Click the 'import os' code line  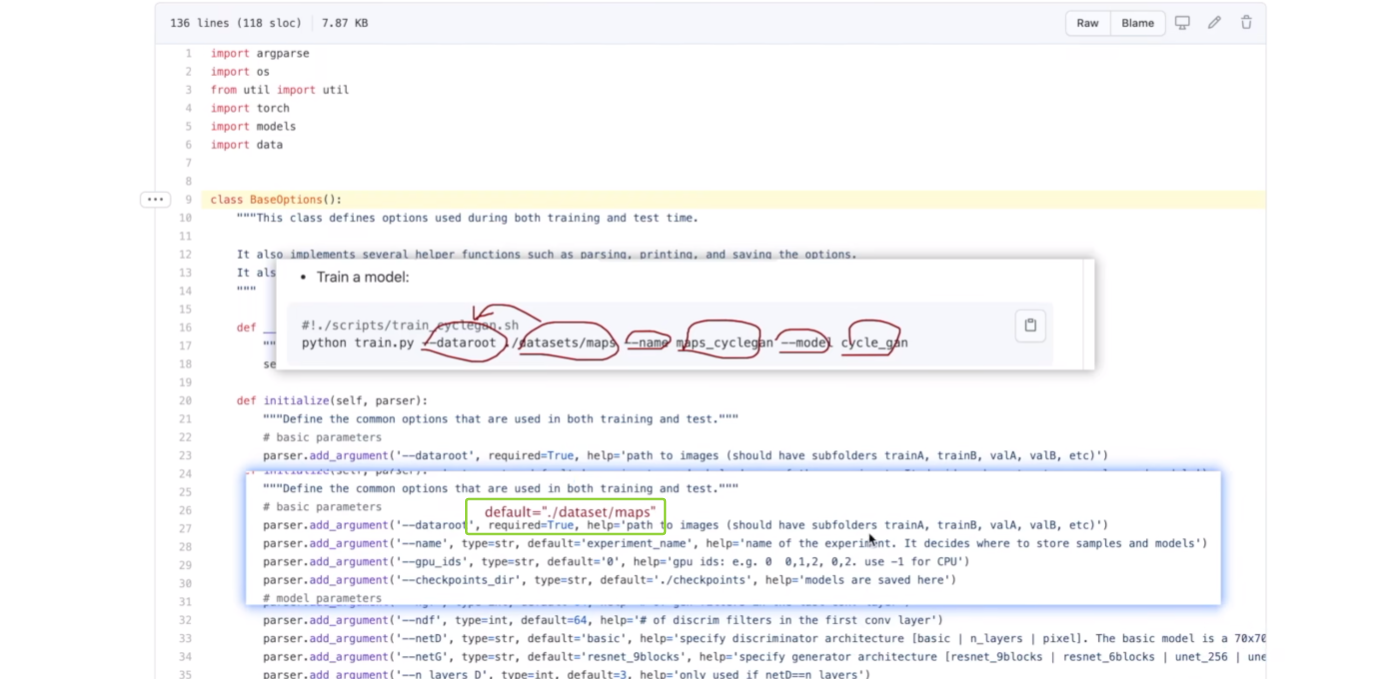click(240, 72)
